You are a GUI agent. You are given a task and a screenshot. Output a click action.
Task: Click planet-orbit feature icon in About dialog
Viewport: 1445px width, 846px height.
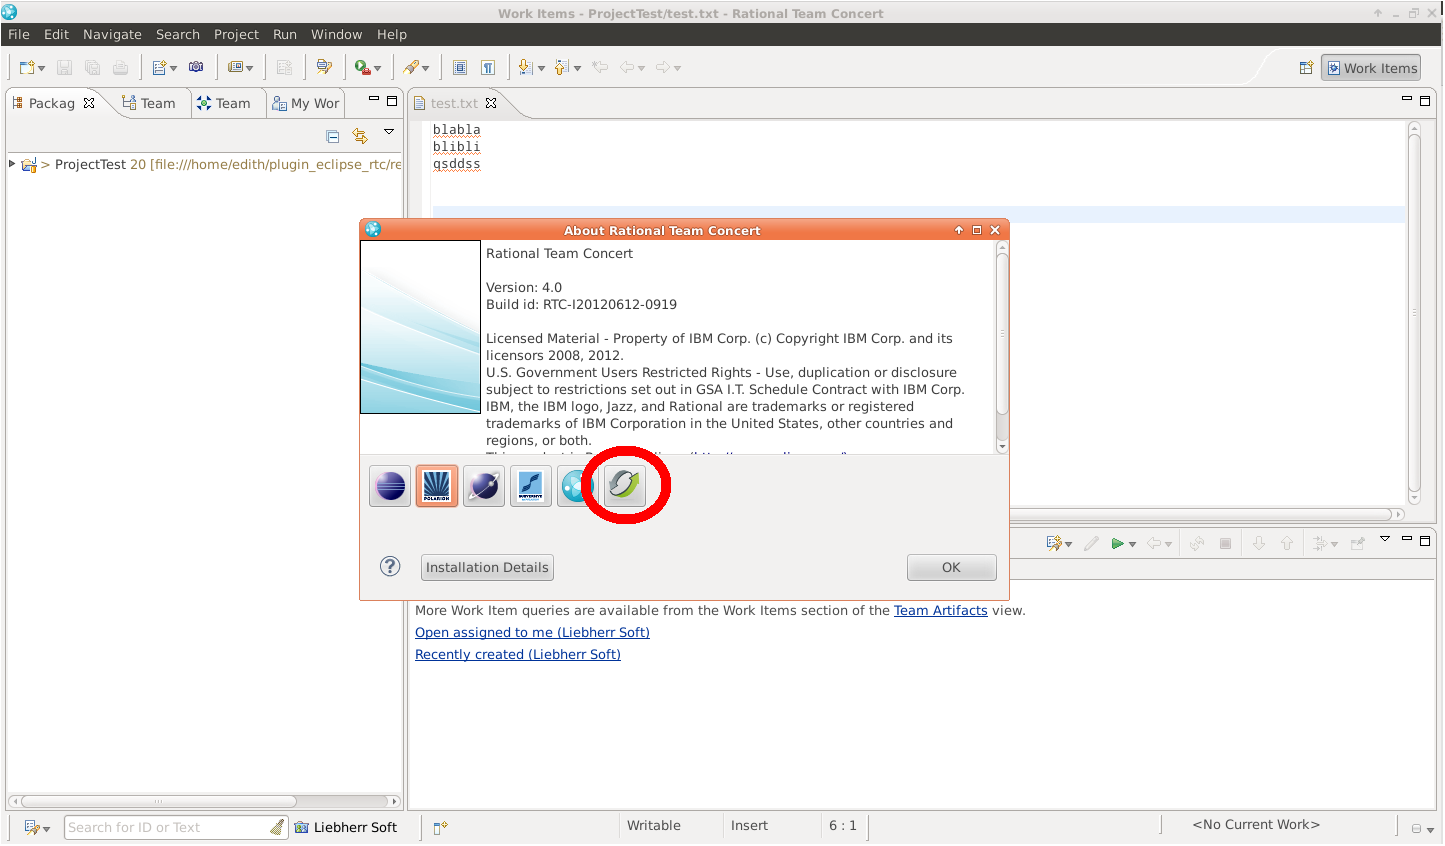[484, 487]
